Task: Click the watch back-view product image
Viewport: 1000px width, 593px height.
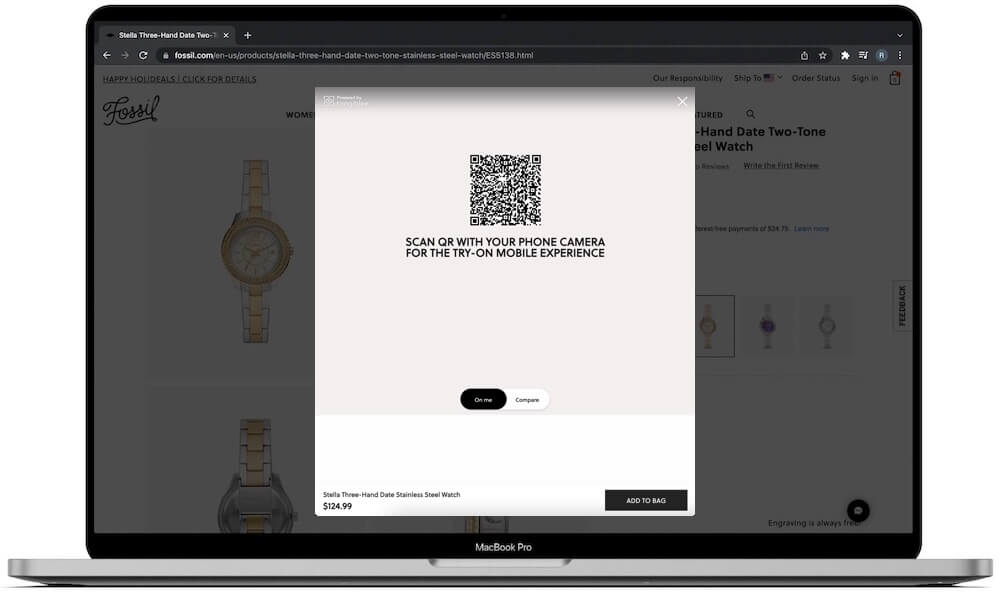Action: (x=256, y=475)
